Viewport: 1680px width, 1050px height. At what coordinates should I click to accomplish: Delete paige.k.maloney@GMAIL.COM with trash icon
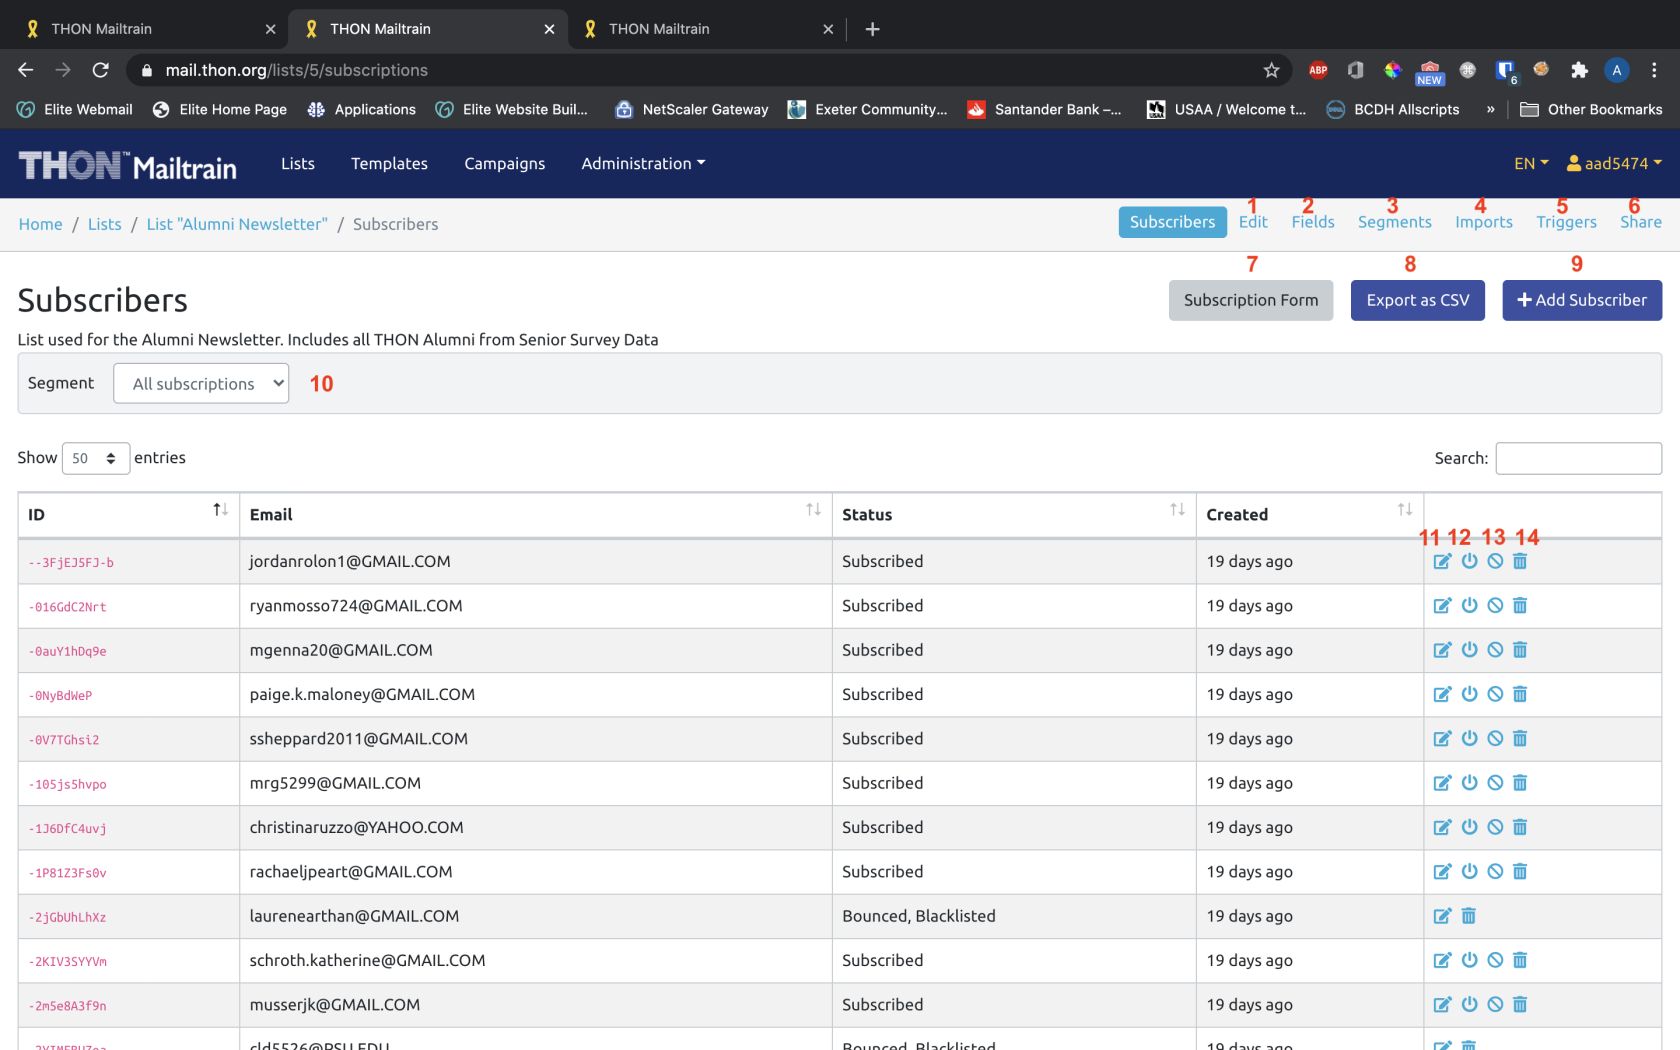pos(1520,694)
